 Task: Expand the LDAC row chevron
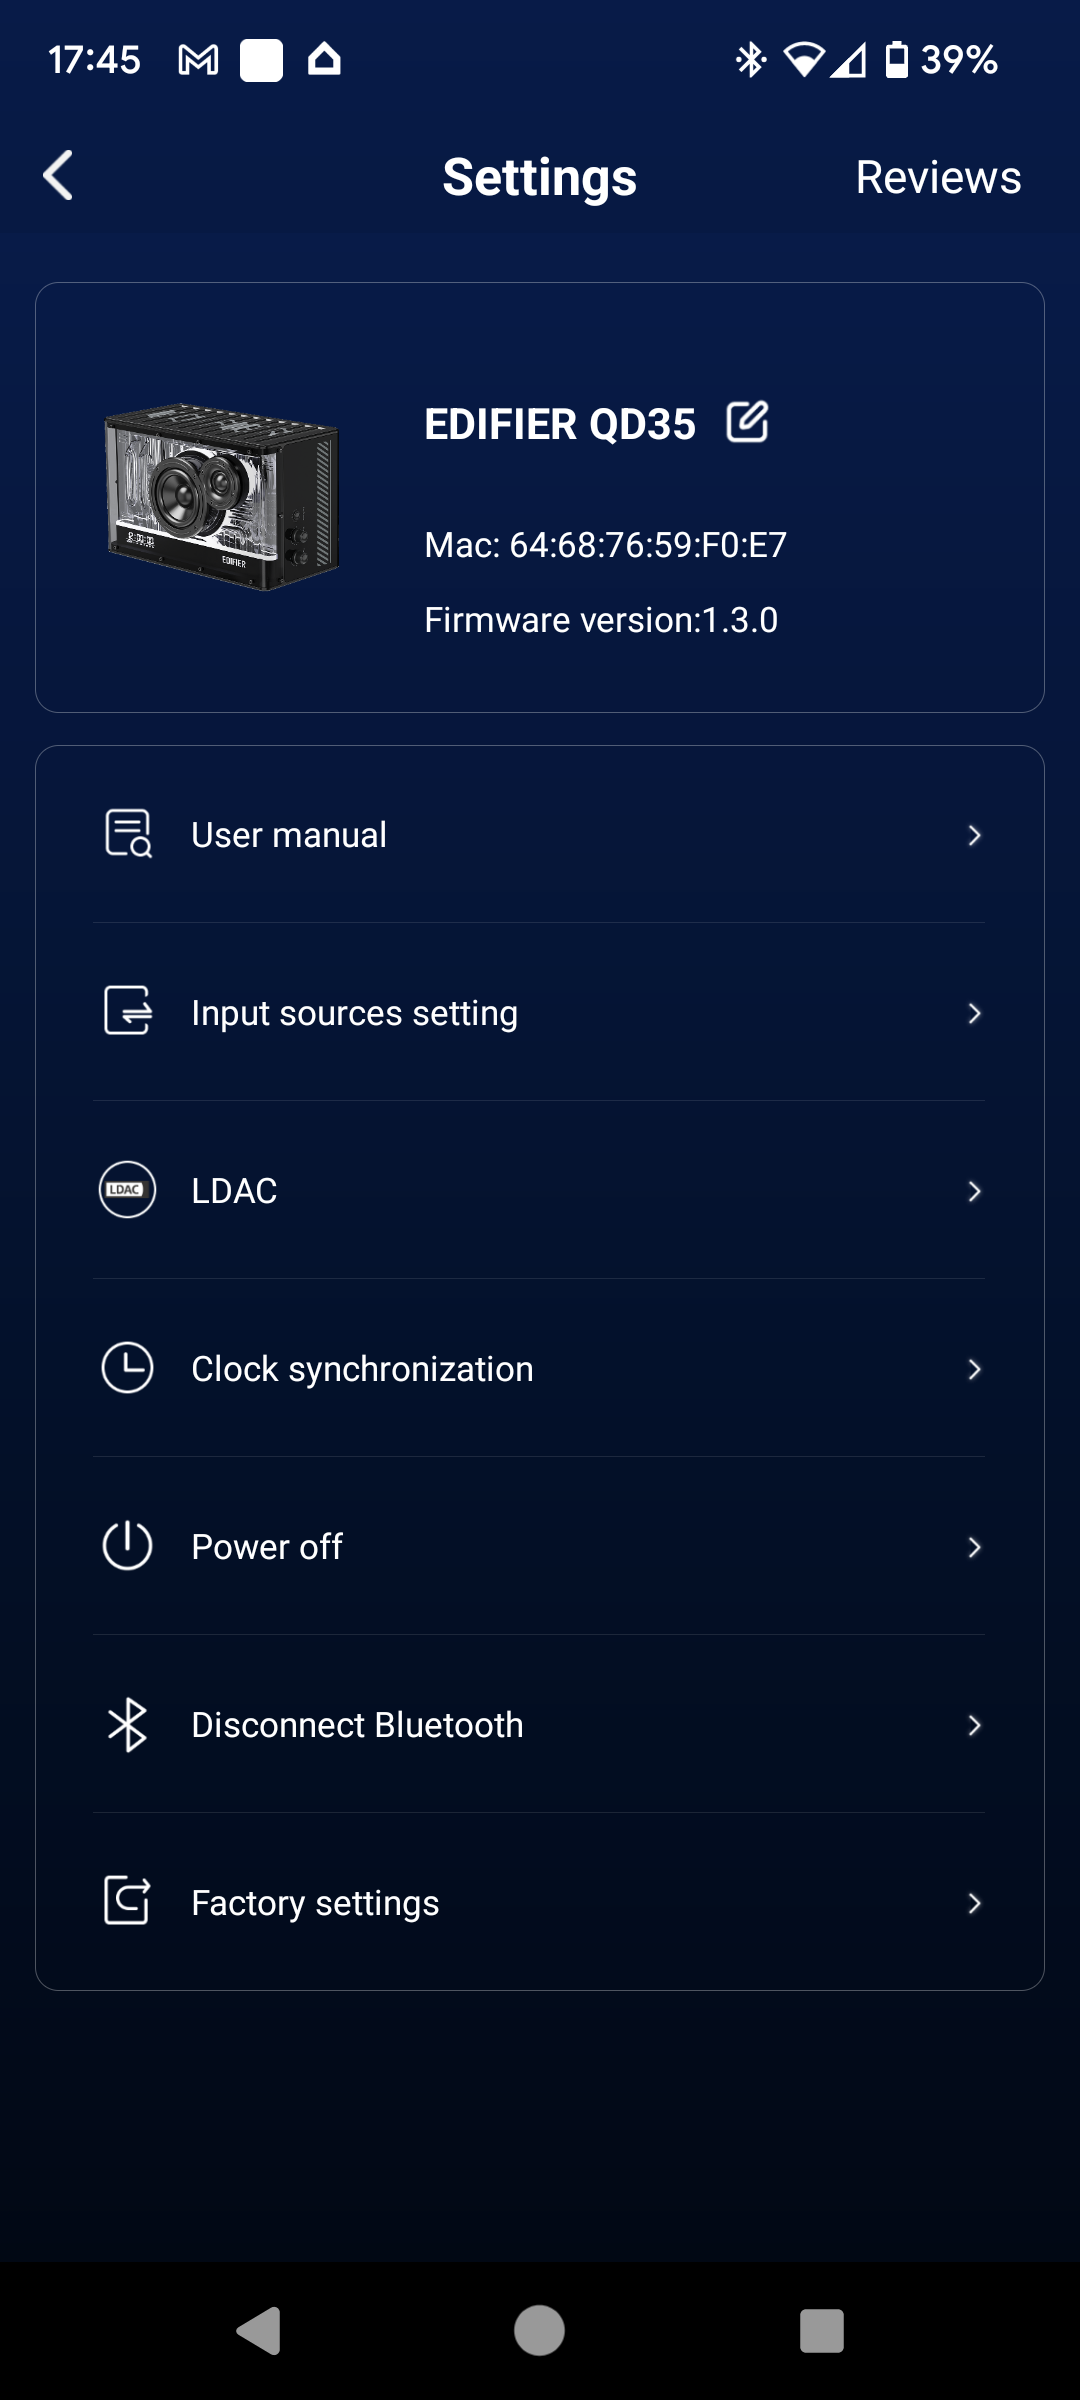click(974, 1191)
